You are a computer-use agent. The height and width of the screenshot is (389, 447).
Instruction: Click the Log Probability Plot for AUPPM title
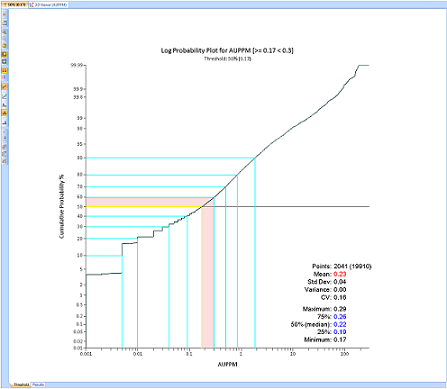[x=227, y=51]
